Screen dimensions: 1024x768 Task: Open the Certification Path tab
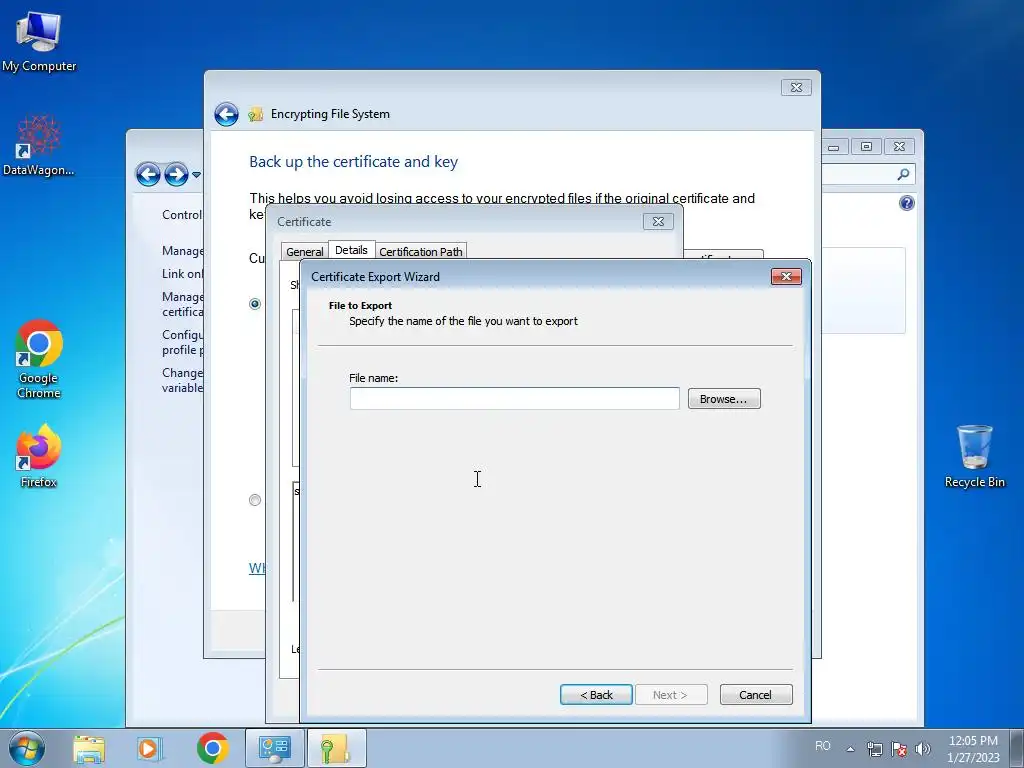point(421,251)
